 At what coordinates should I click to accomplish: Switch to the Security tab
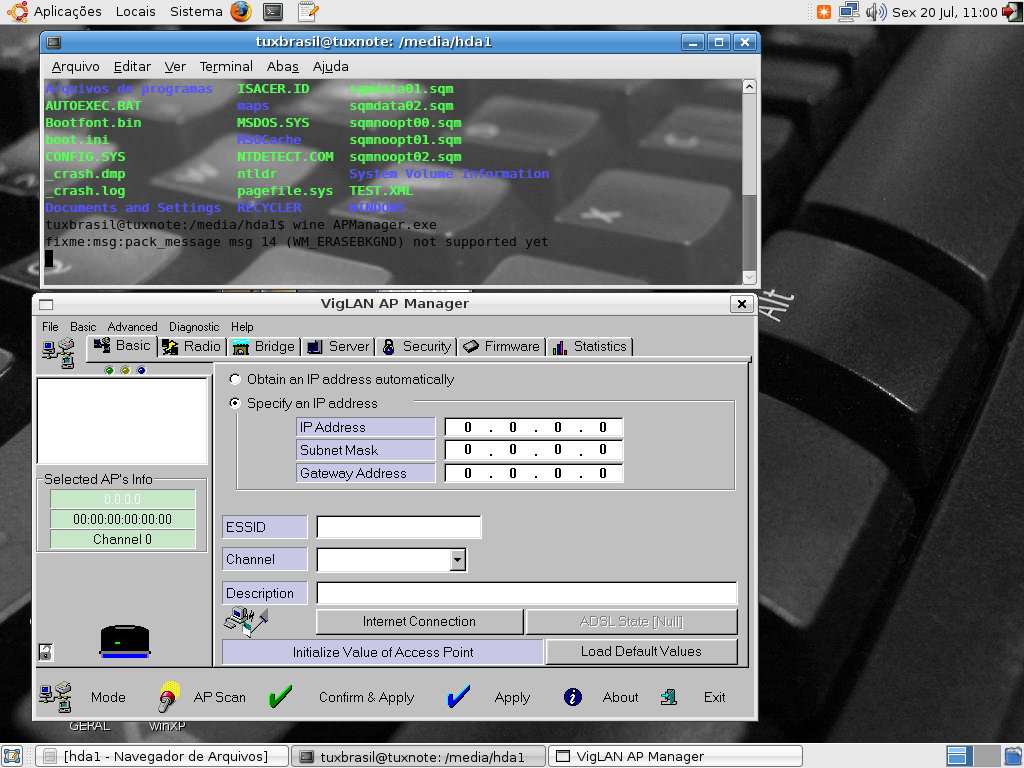click(x=417, y=347)
